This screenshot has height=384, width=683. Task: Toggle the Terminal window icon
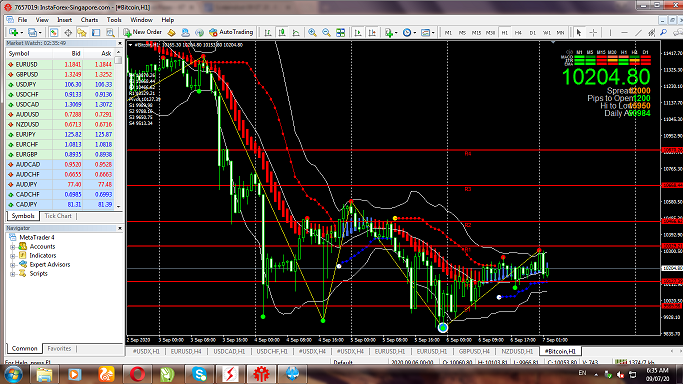click(96, 33)
